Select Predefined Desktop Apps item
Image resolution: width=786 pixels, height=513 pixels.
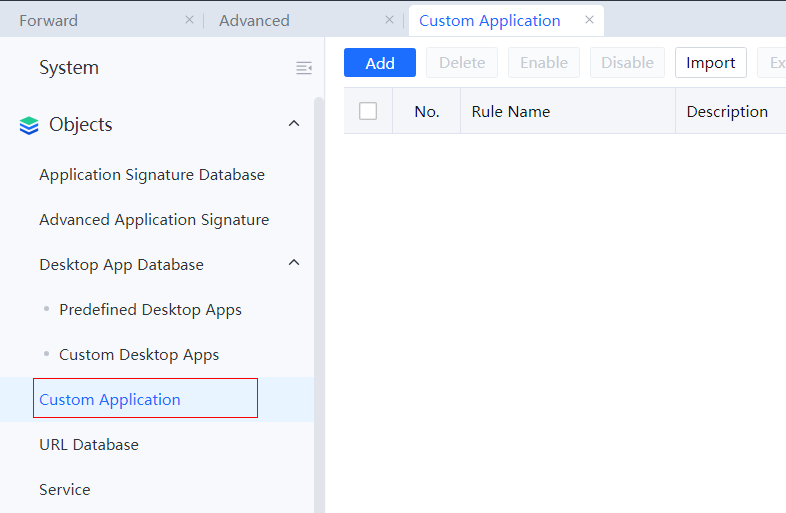[150, 310]
